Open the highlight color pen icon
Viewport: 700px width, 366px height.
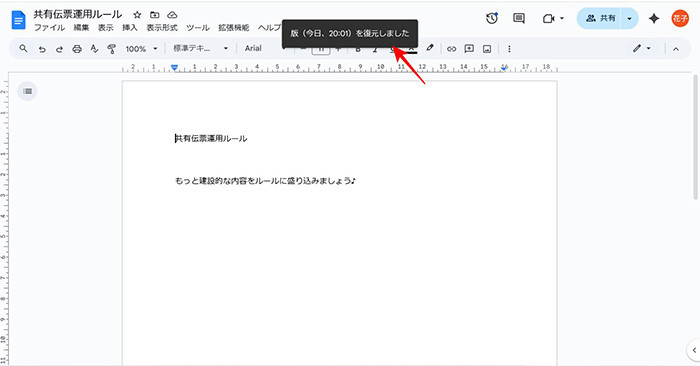[x=430, y=48]
